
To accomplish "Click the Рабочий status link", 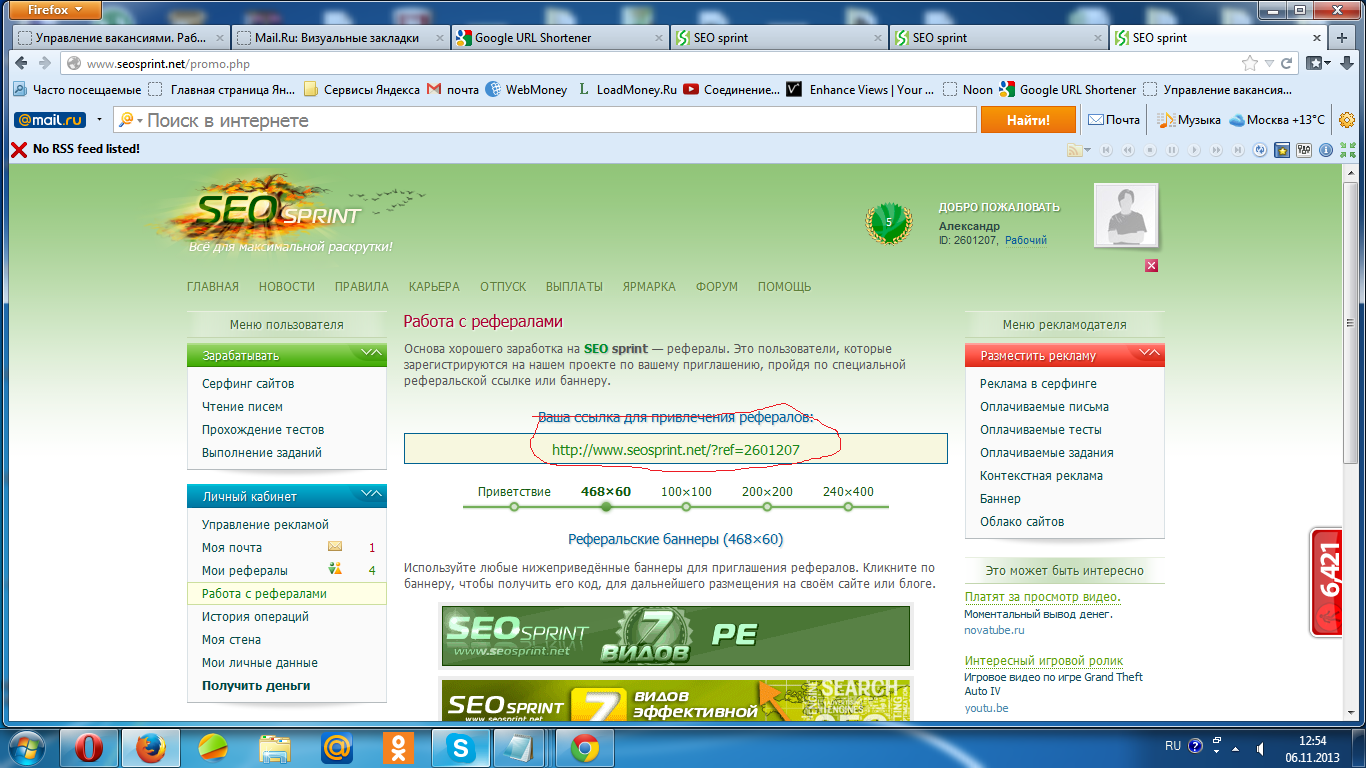I will (1026, 240).
